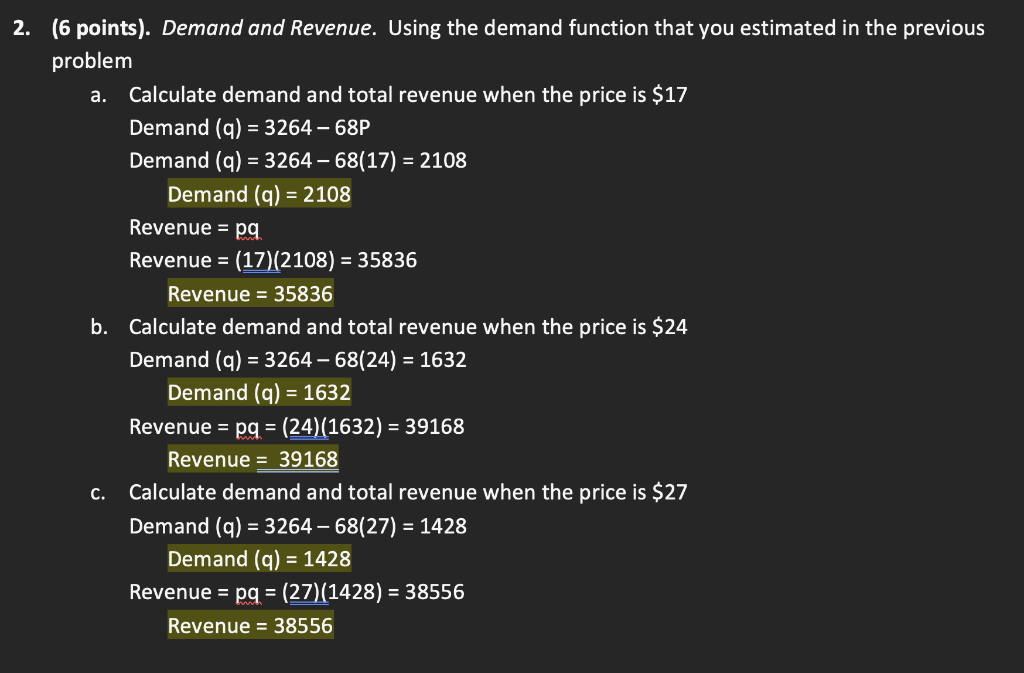
Task: Select the Revenue = pq formula in part a
Action: [x=193, y=227]
